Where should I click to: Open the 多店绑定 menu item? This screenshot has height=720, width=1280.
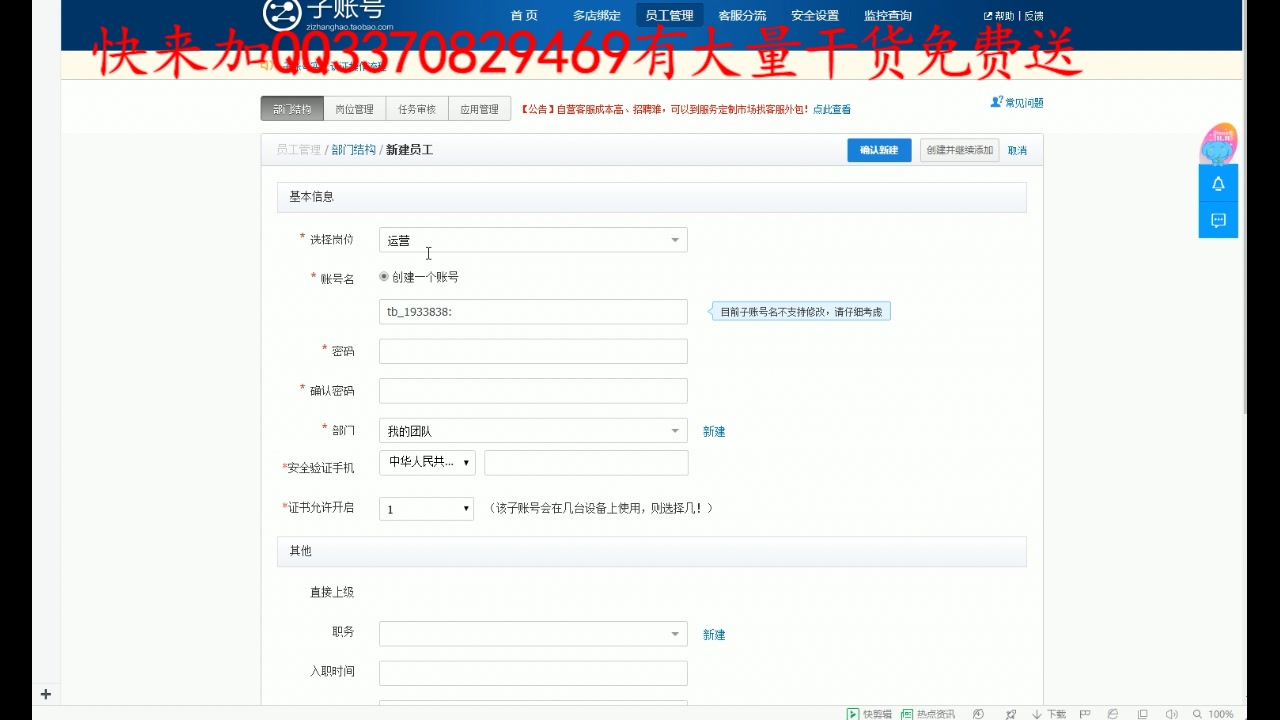click(597, 15)
